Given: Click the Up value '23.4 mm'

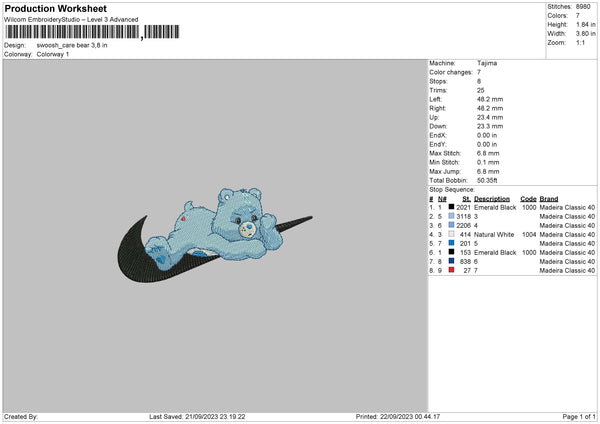Looking at the screenshot, I should (490, 117).
